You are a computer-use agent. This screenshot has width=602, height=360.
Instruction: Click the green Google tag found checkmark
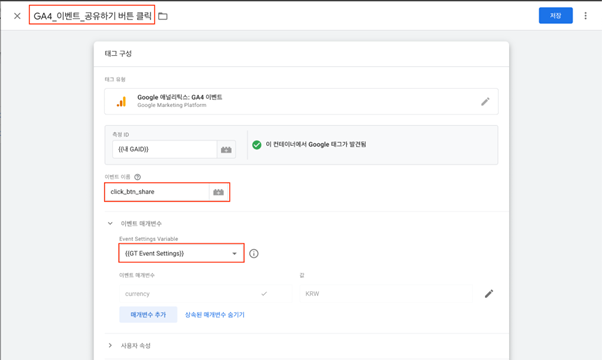click(x=257, y=145)
